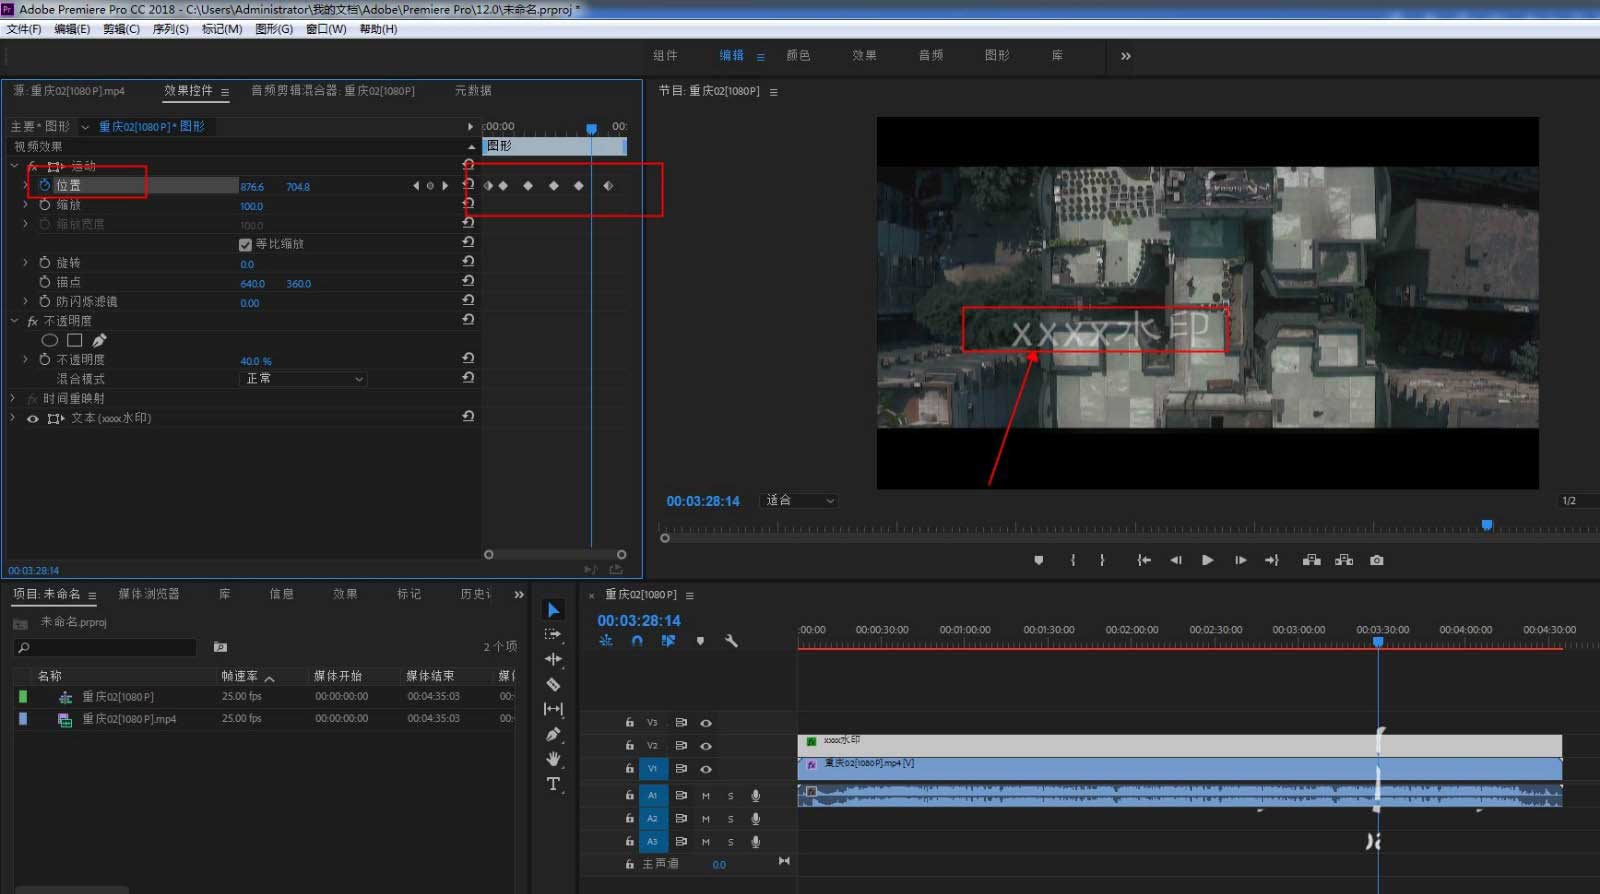
Task: Click the ellipse mask tool under opacity
Action: coord(49,340)
